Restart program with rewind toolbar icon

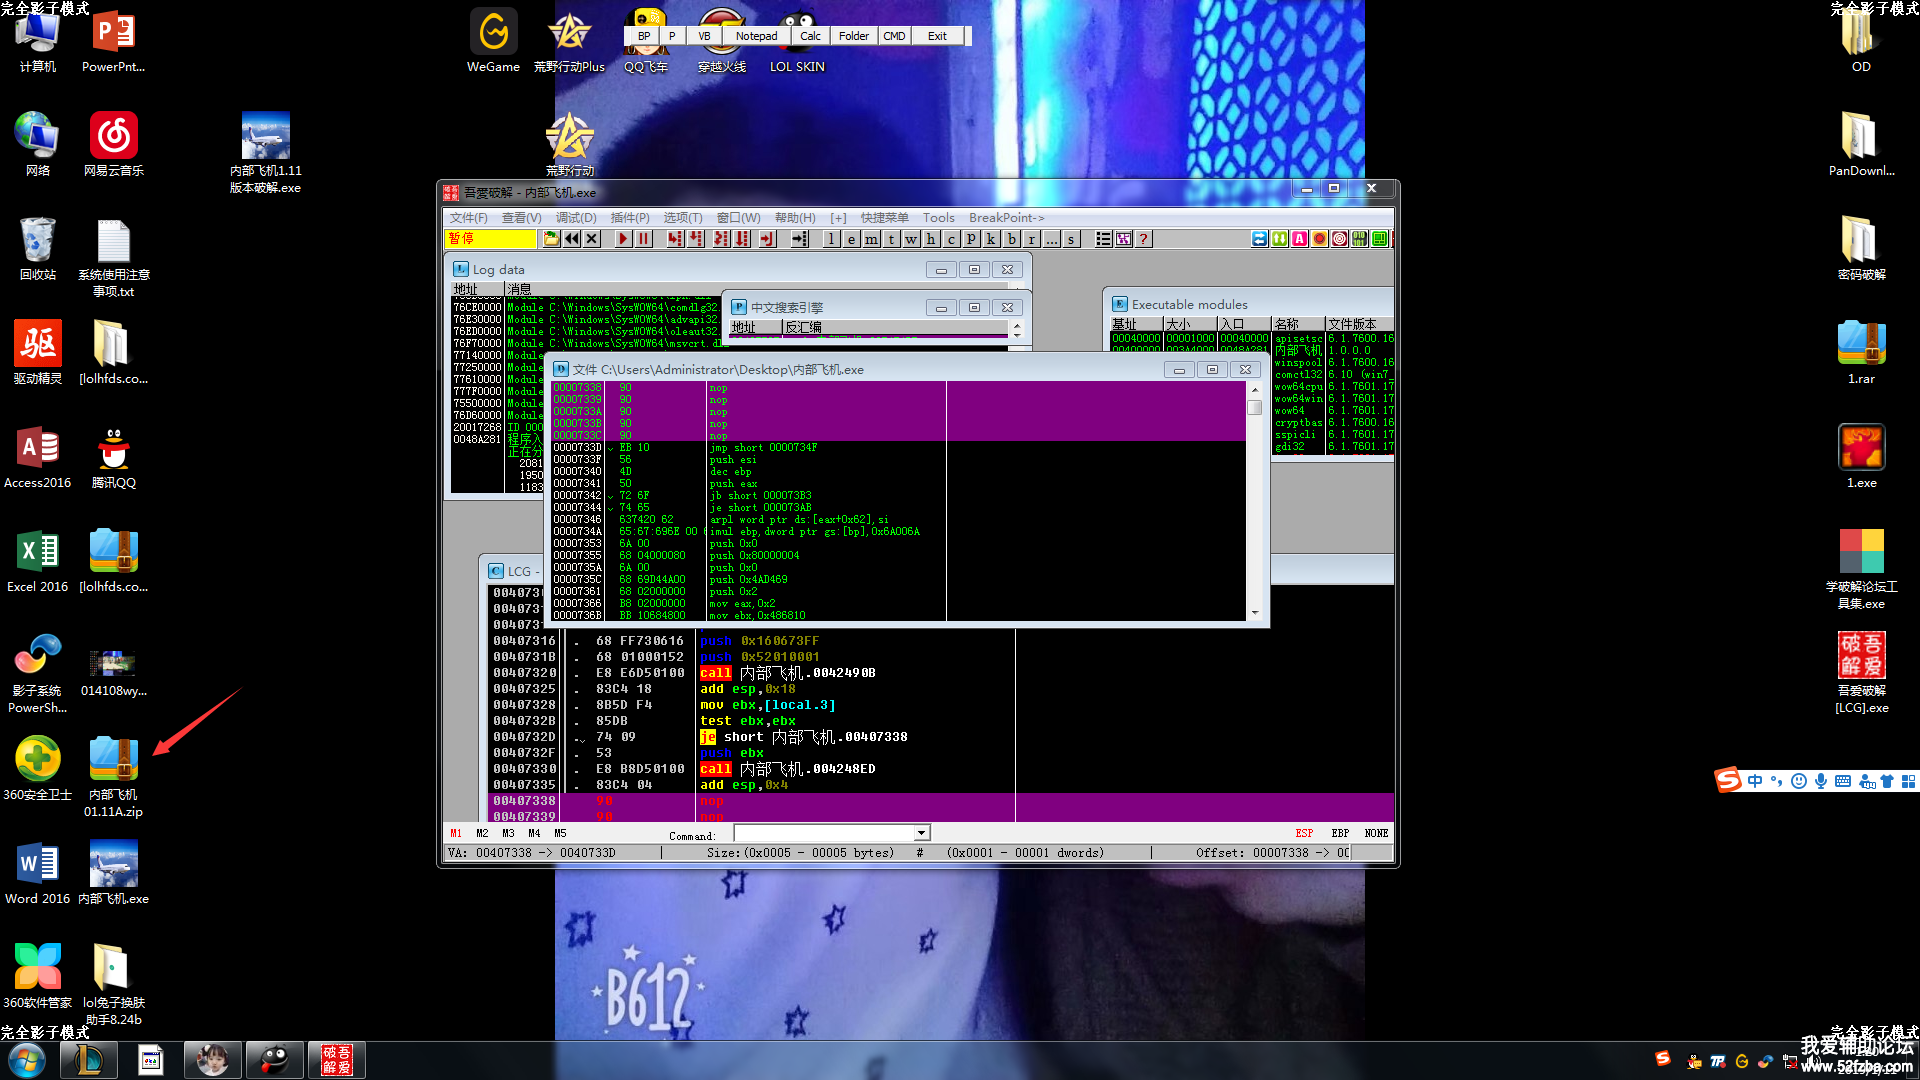tap(571, 239)
